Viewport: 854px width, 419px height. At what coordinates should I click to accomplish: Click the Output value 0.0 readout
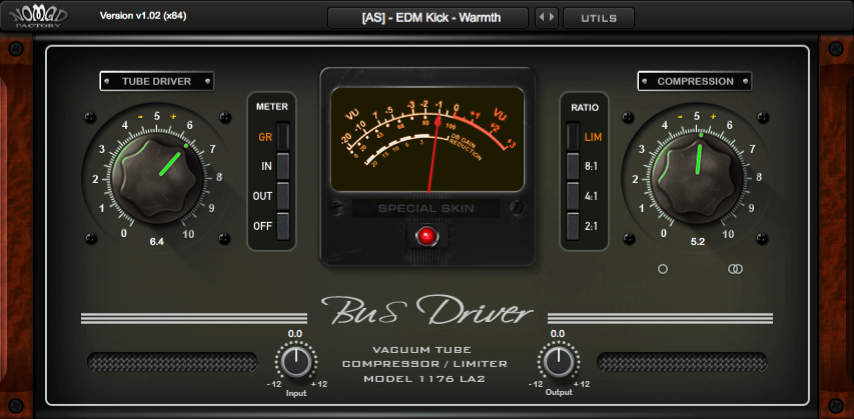[557, 333]
